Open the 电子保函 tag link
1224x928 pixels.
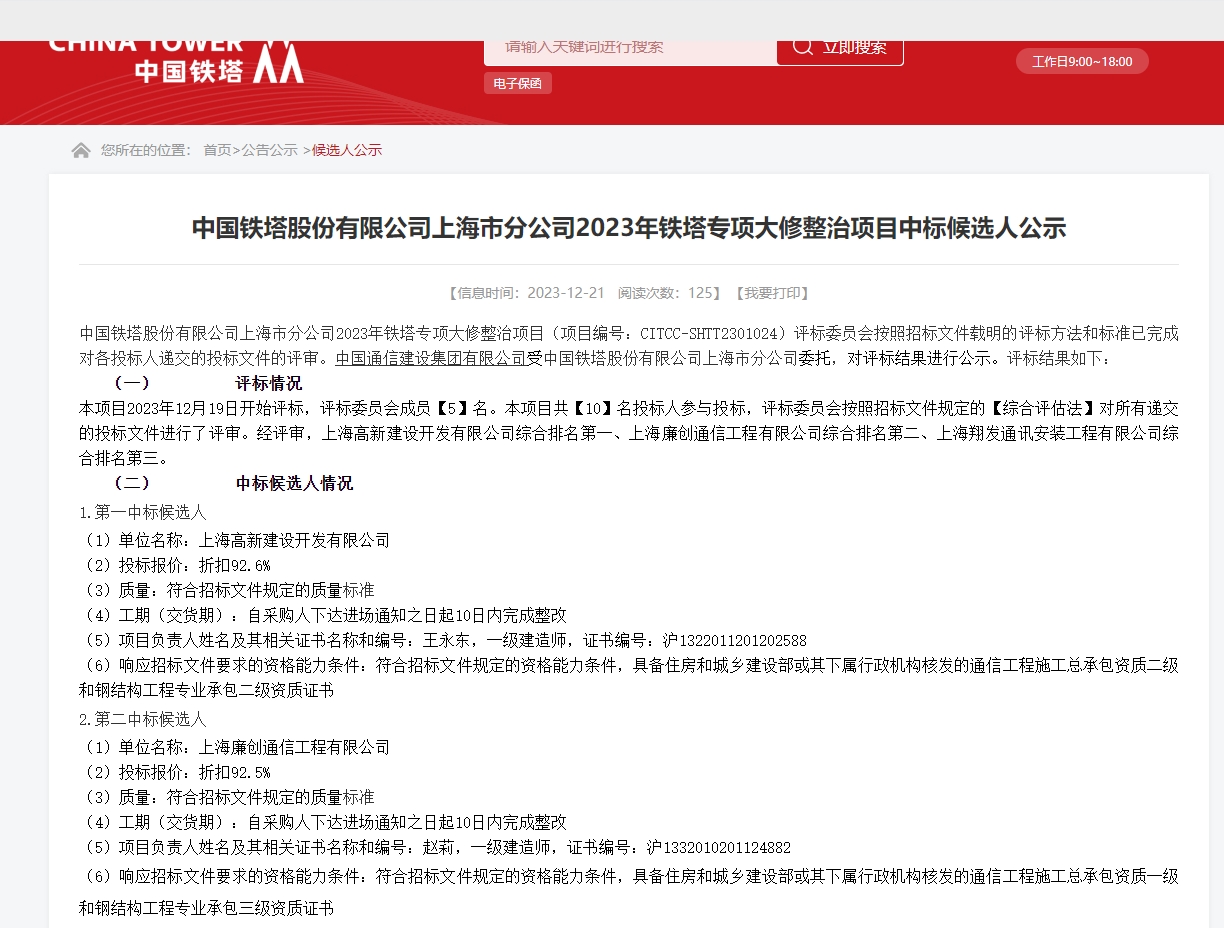(518, 84)
